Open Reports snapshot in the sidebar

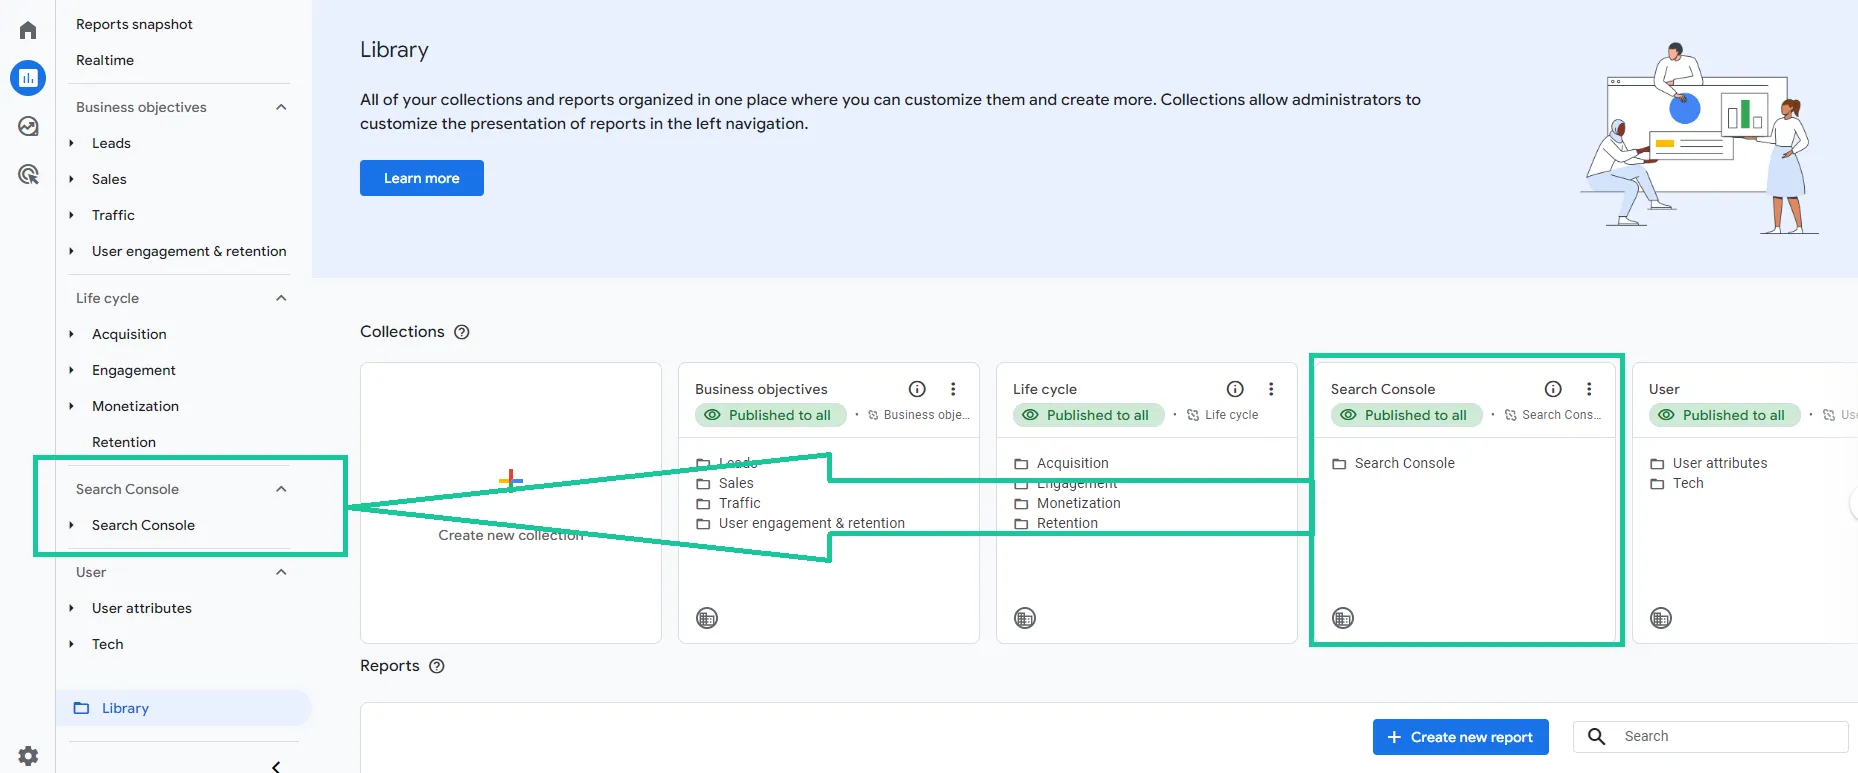coord(134,24)
